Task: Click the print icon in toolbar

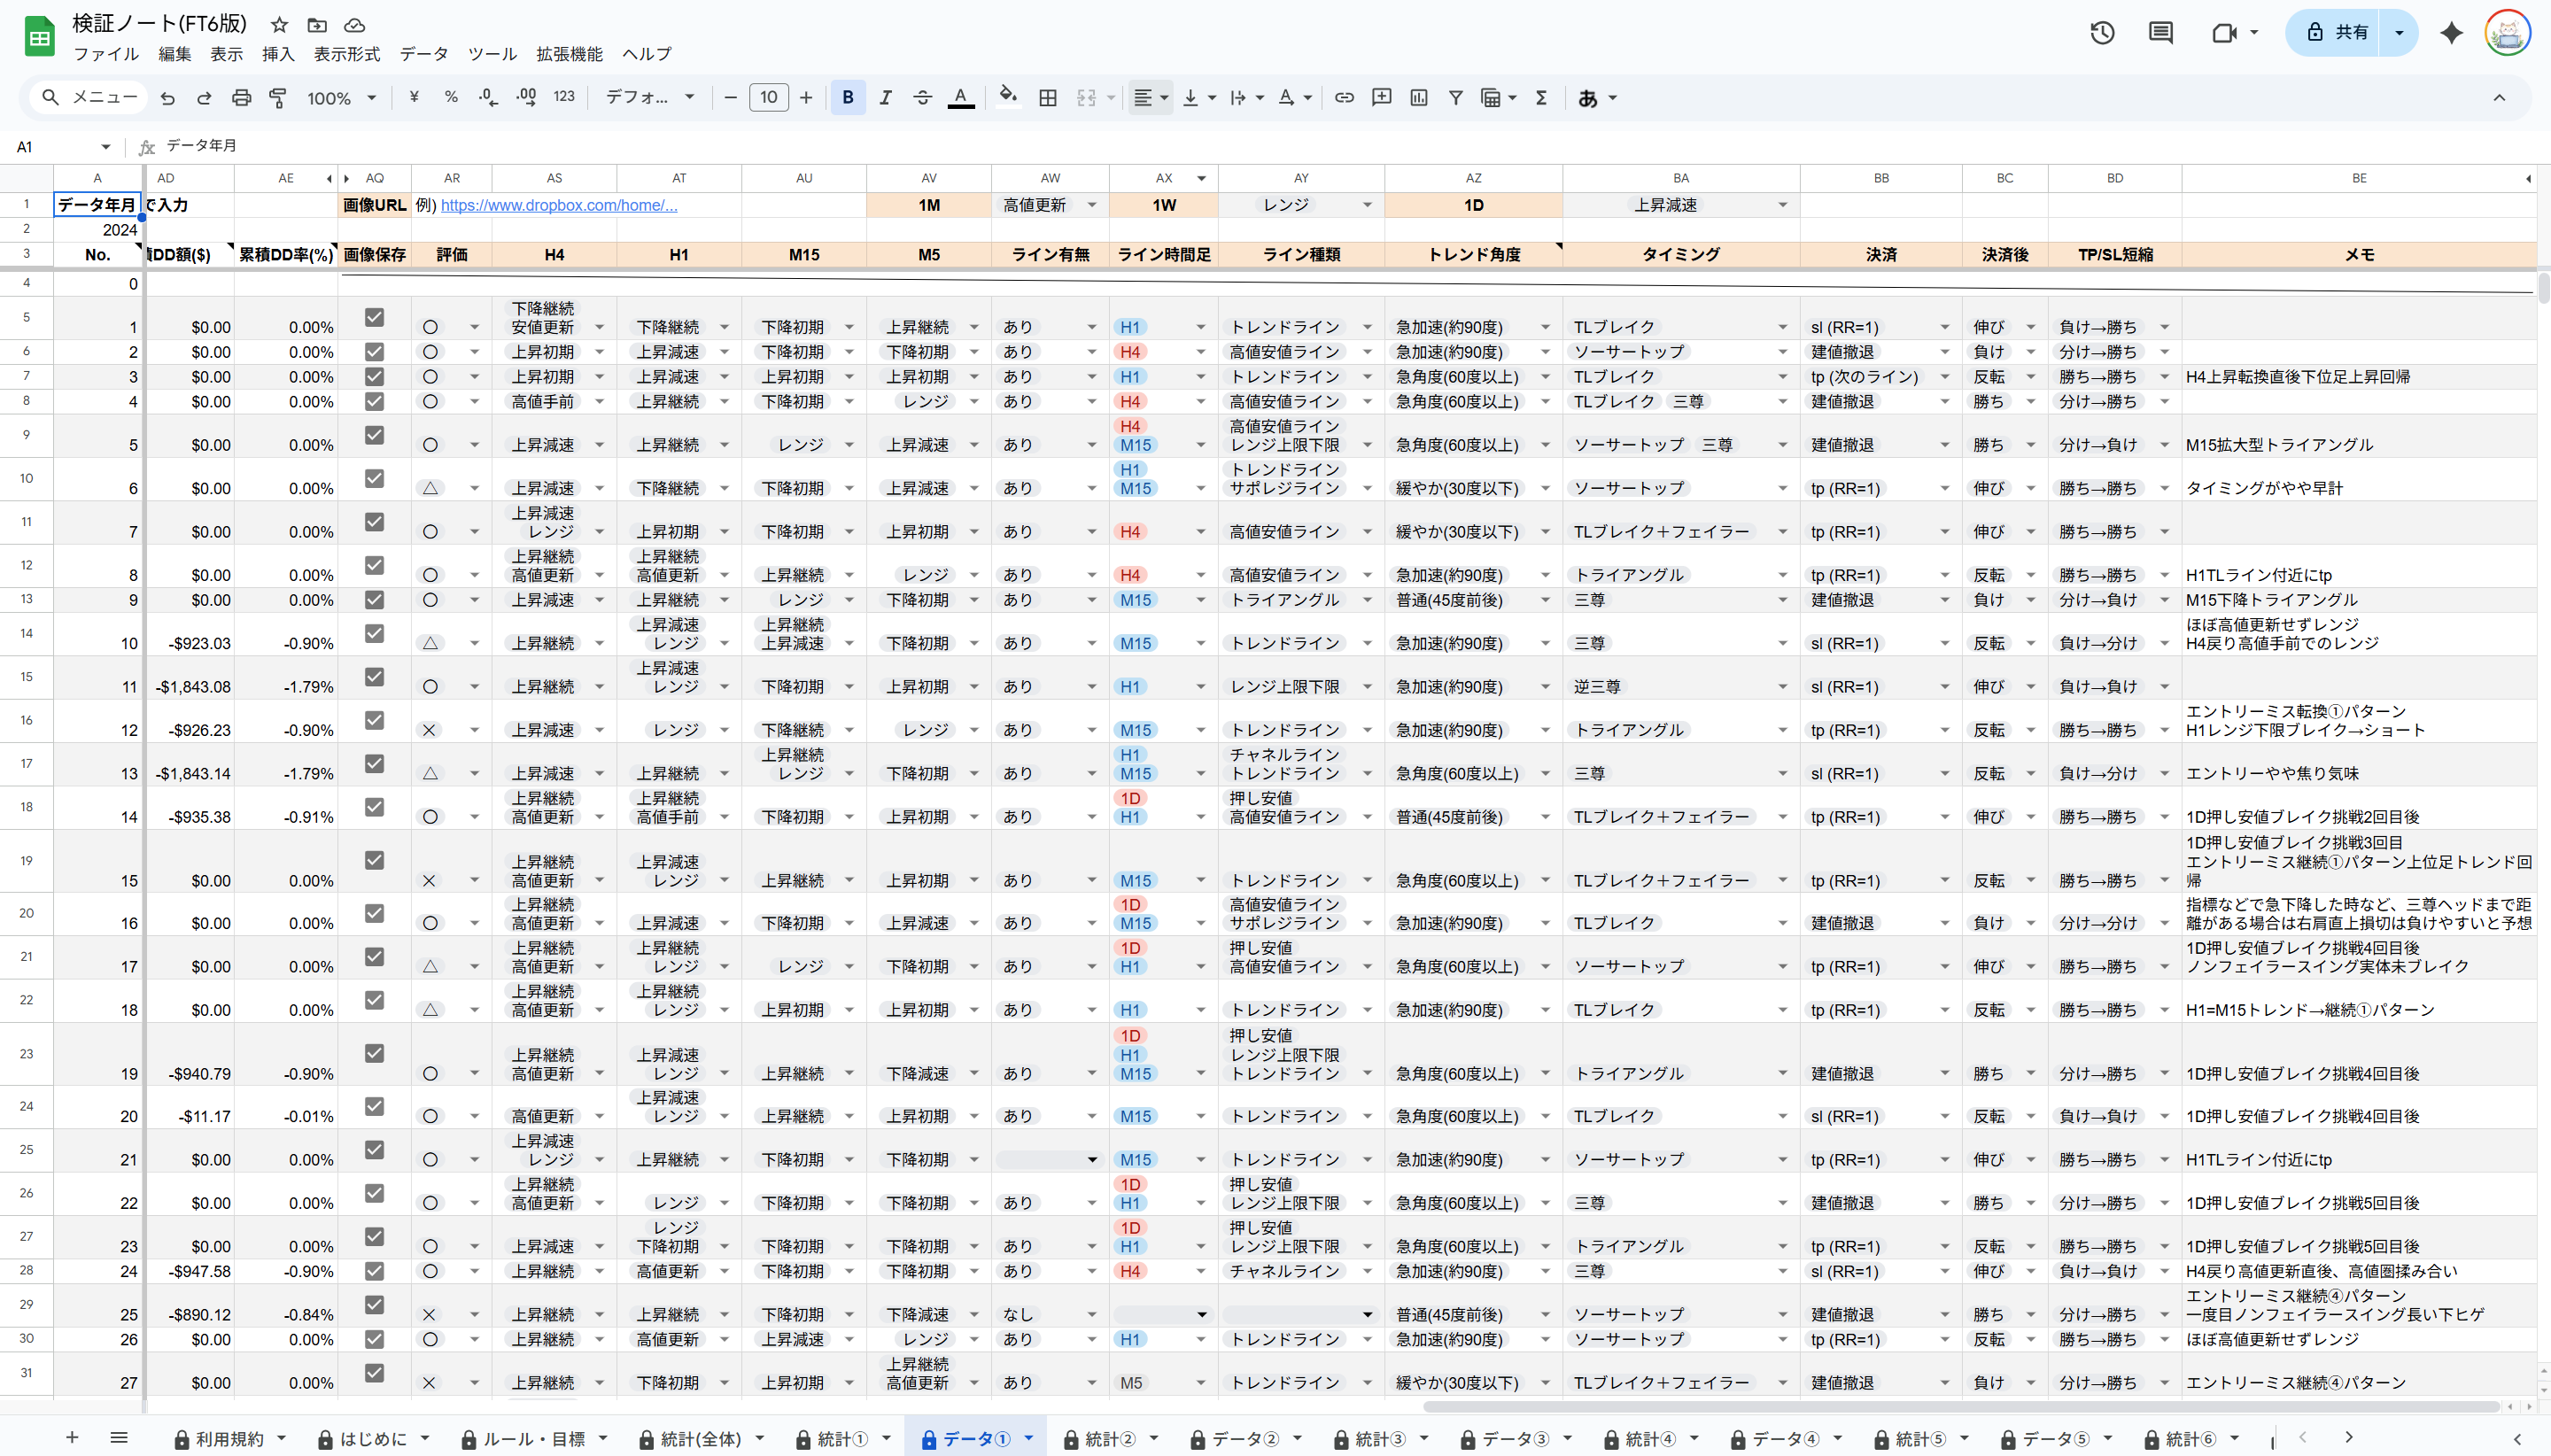Action: (241, 98)
